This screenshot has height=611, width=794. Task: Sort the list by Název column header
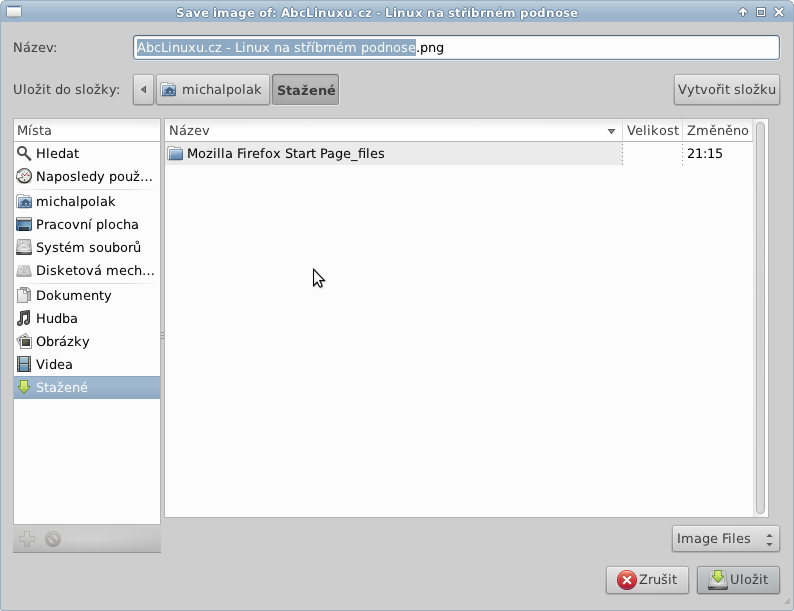[393, 130]
